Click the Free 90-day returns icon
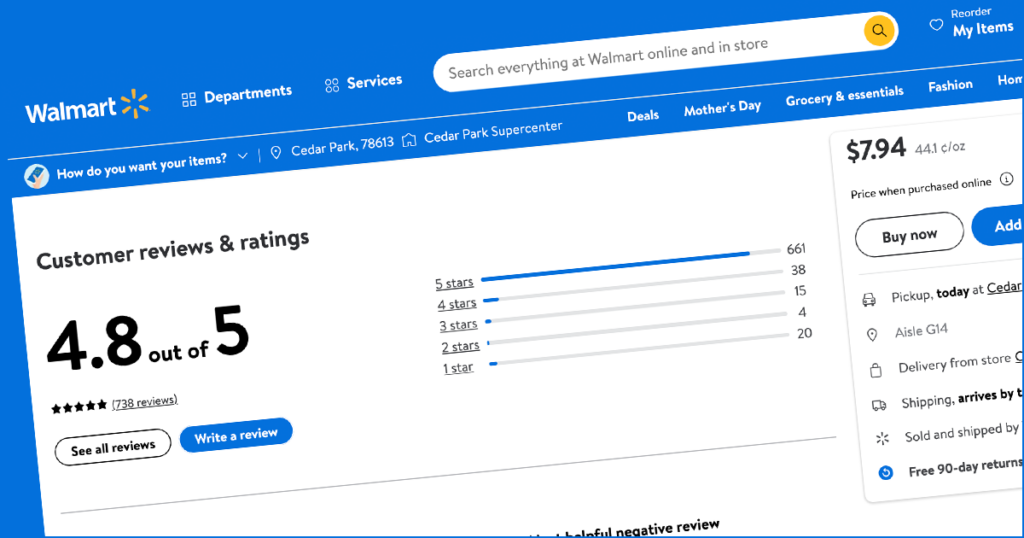 [x=885, y=472]
